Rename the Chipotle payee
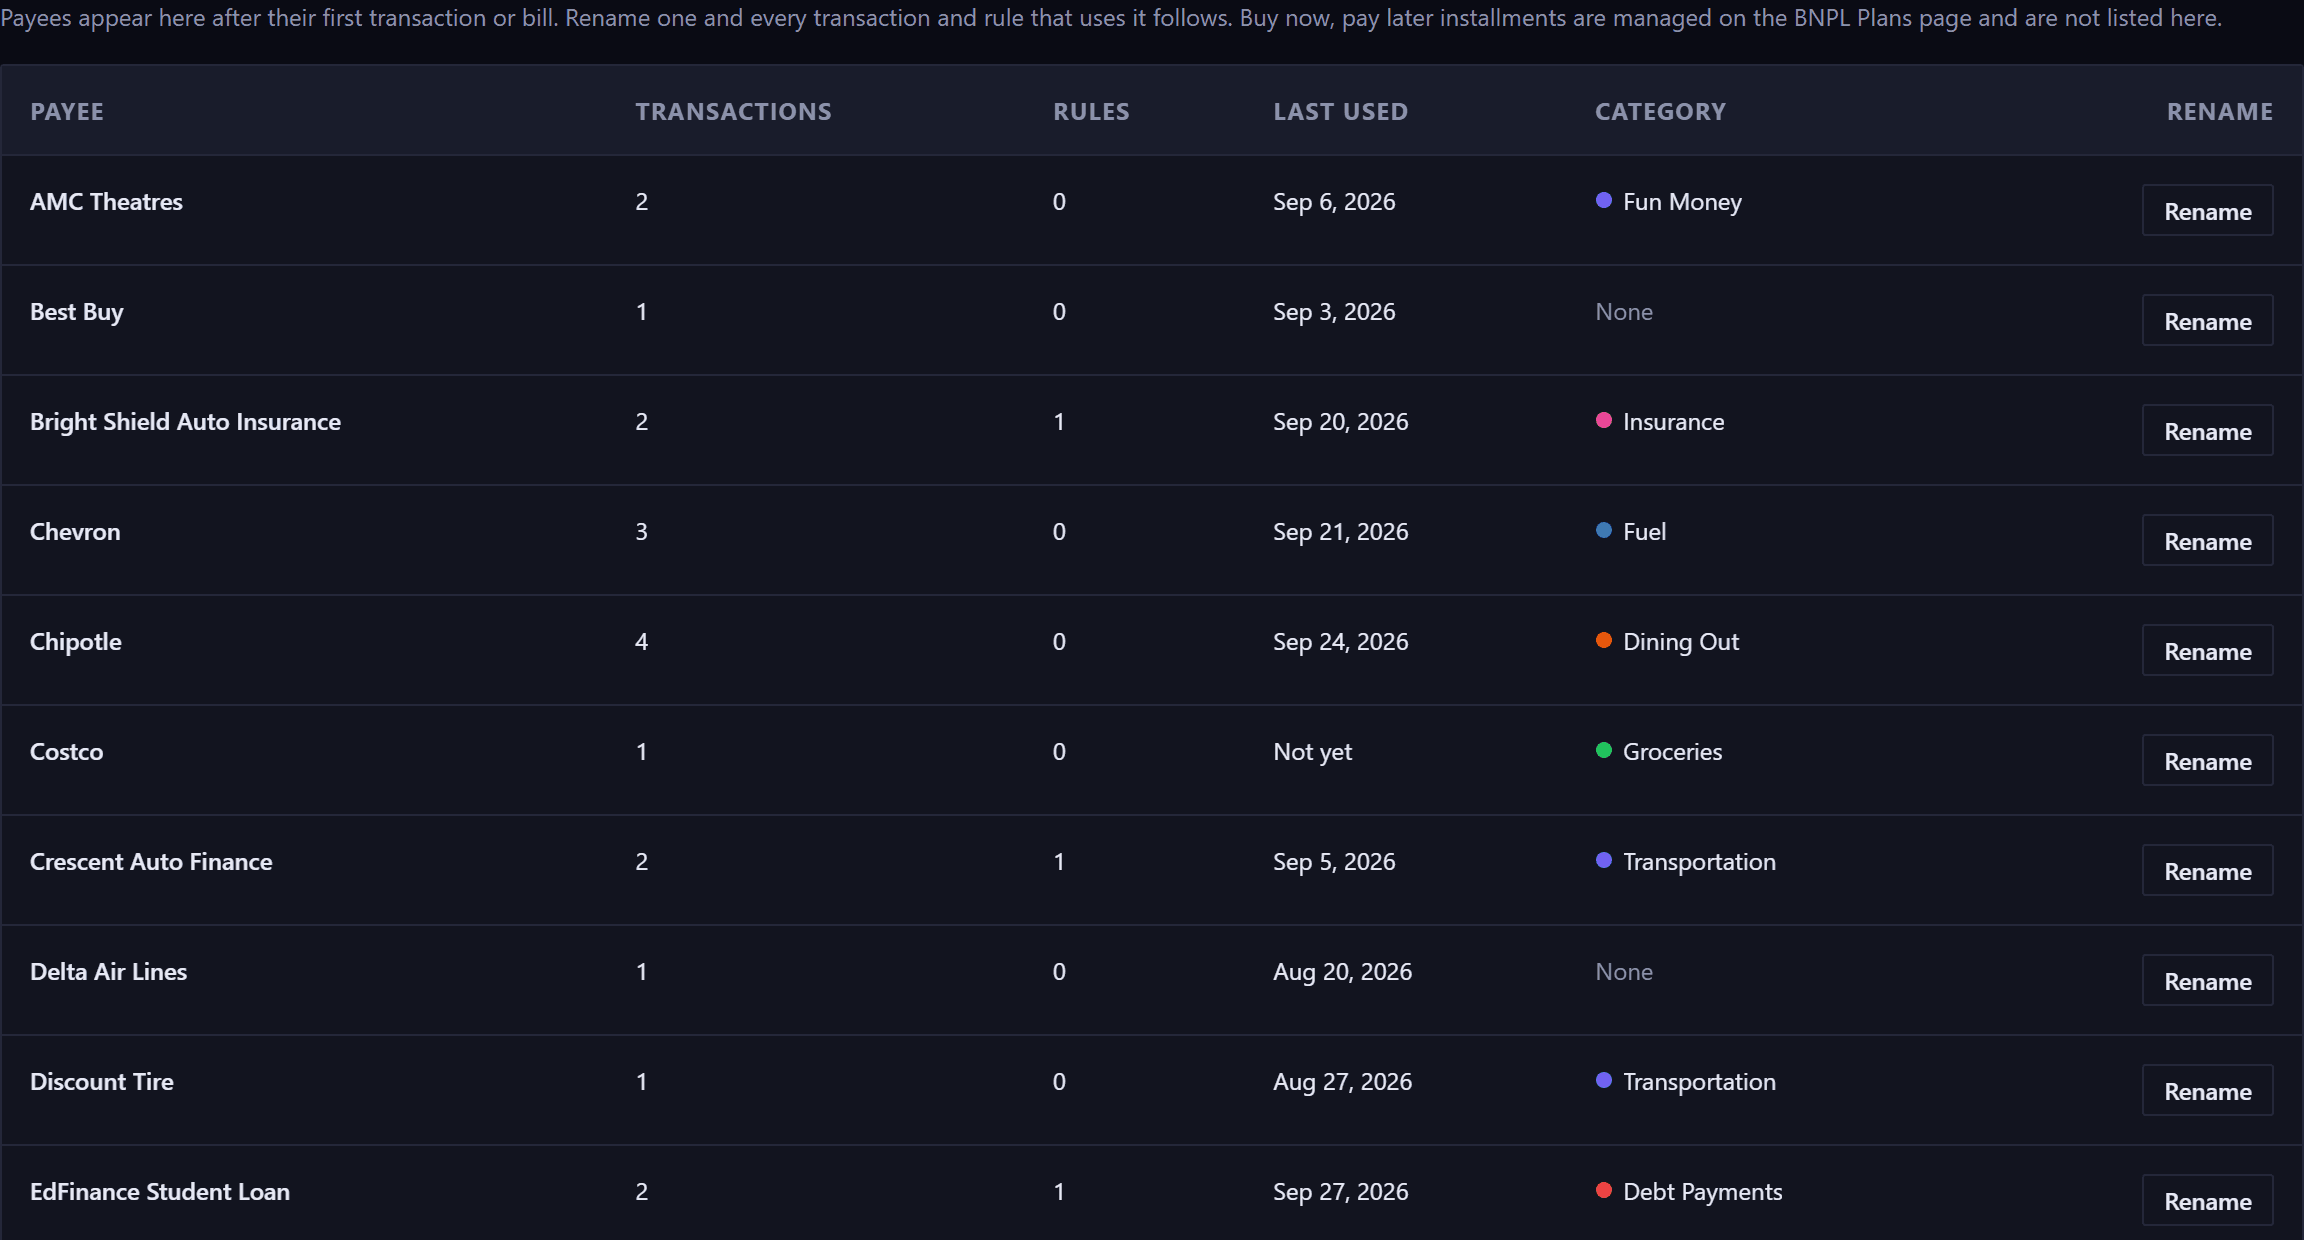The height and width of the screenshot is (1240, 2304). (x=2207, y=651)
